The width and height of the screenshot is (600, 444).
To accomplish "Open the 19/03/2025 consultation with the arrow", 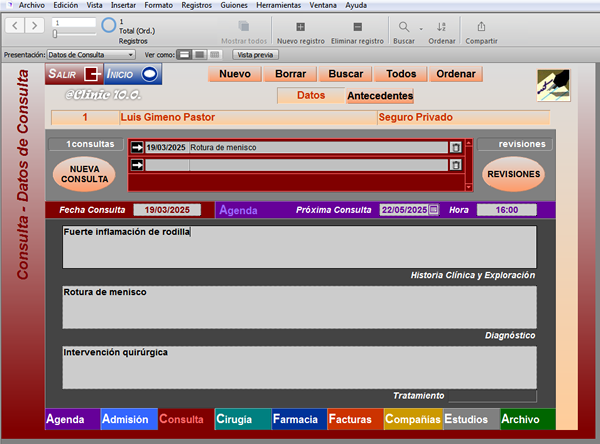I will [137, 147].
